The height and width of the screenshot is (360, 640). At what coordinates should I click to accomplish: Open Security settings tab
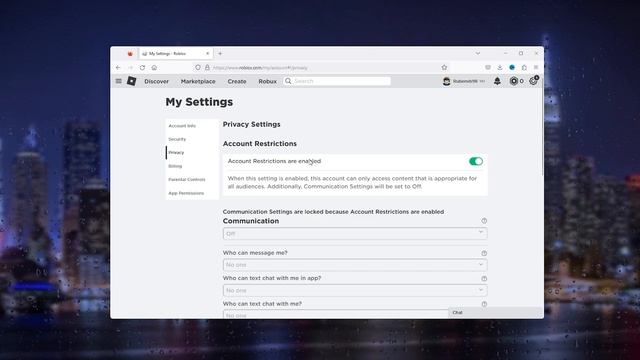[177, 139]
